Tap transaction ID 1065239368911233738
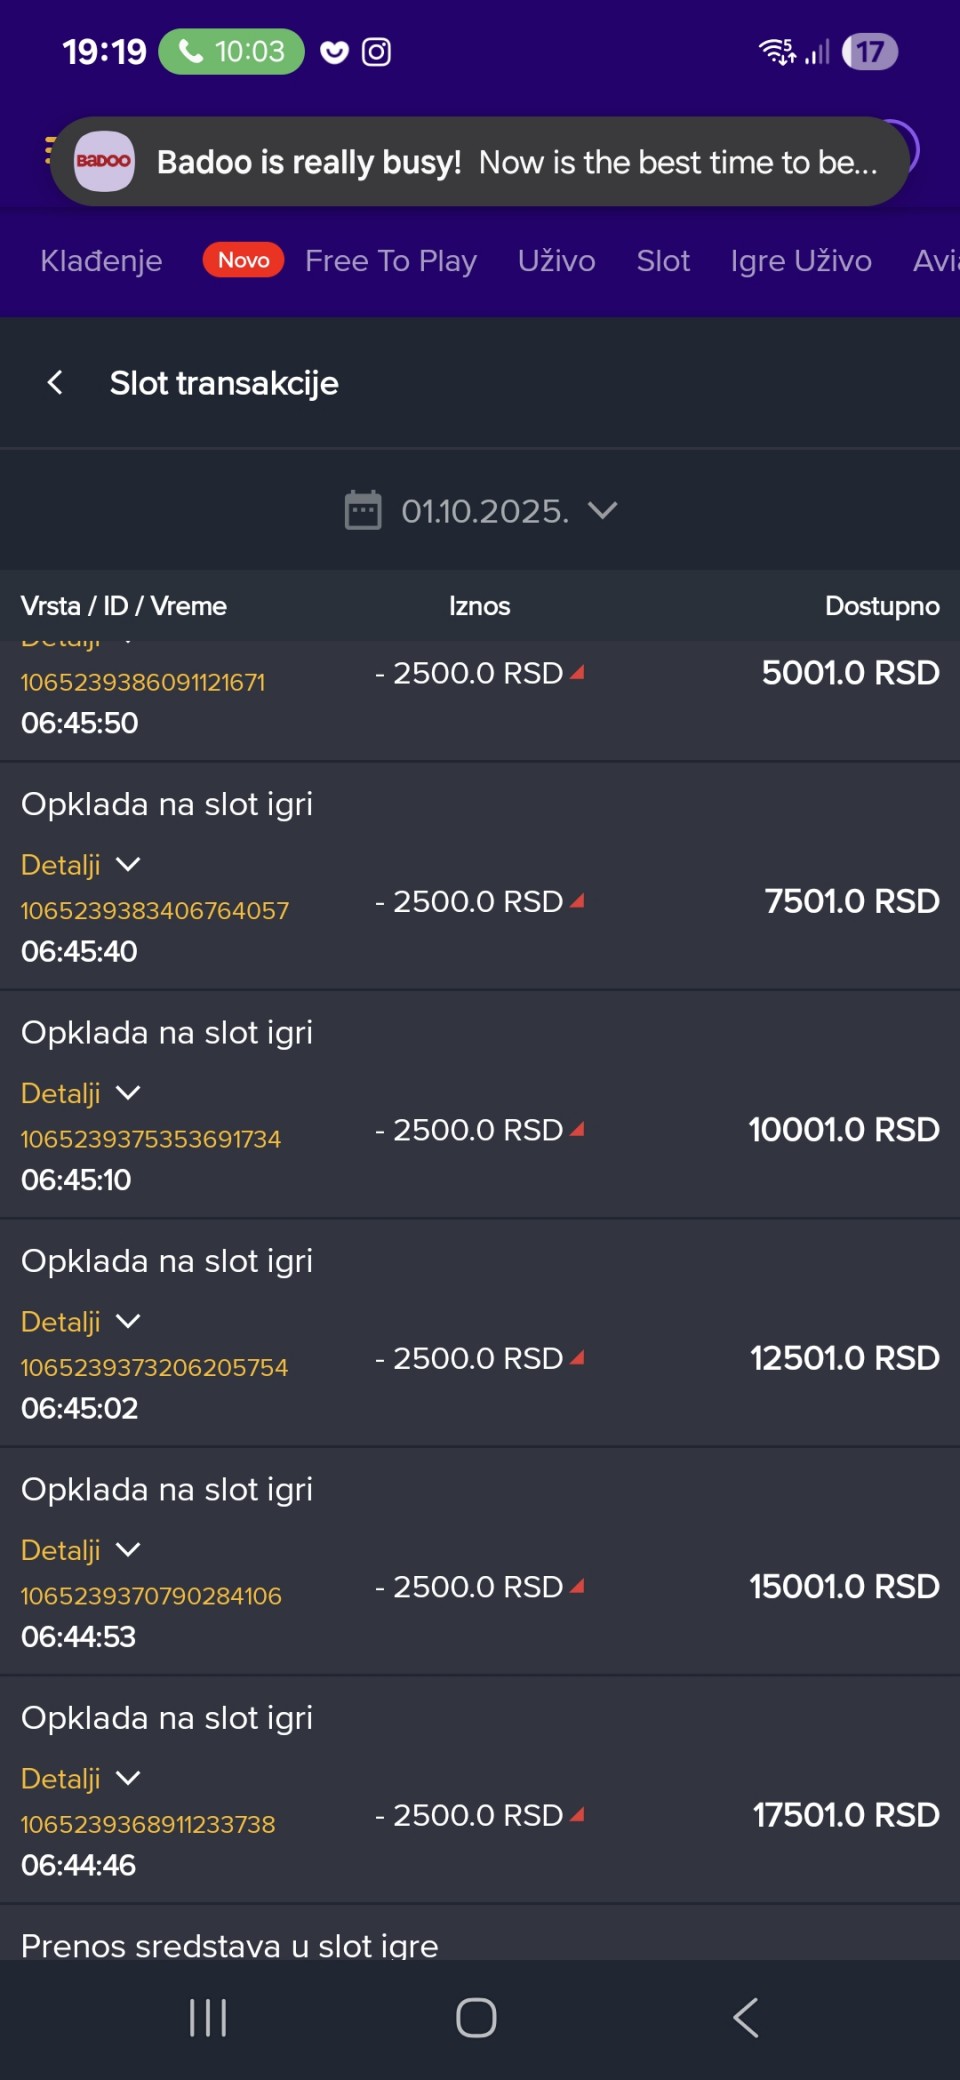 coord(148,1824)
